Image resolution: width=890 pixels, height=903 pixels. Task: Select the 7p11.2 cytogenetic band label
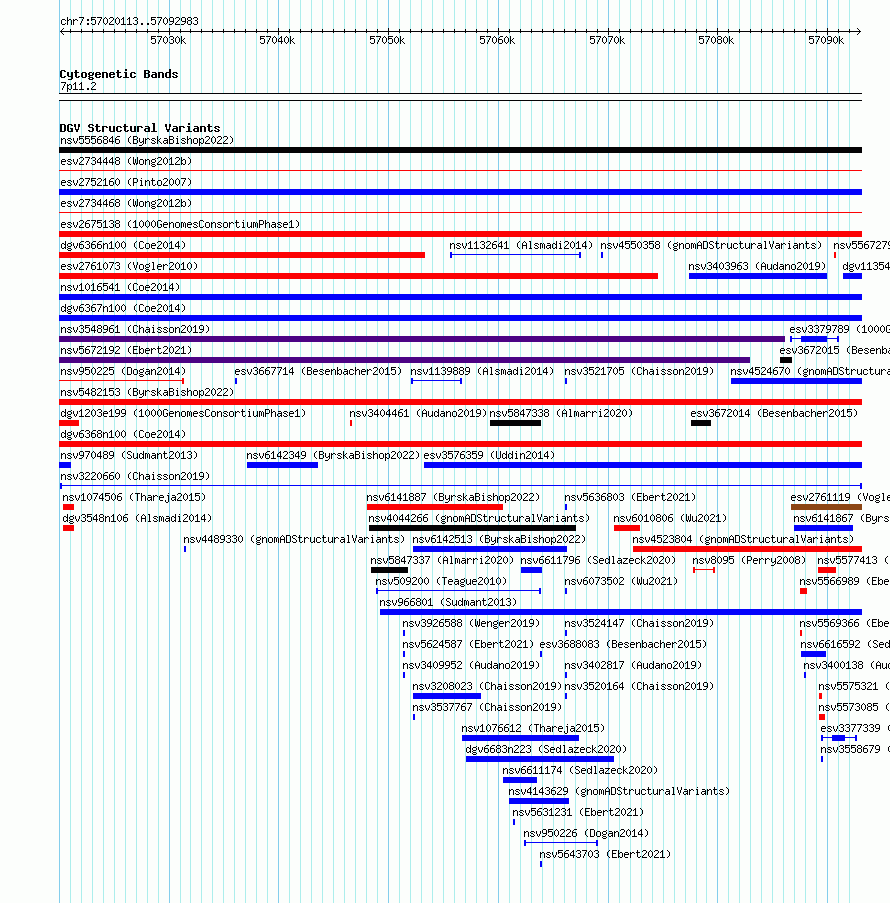78,86
